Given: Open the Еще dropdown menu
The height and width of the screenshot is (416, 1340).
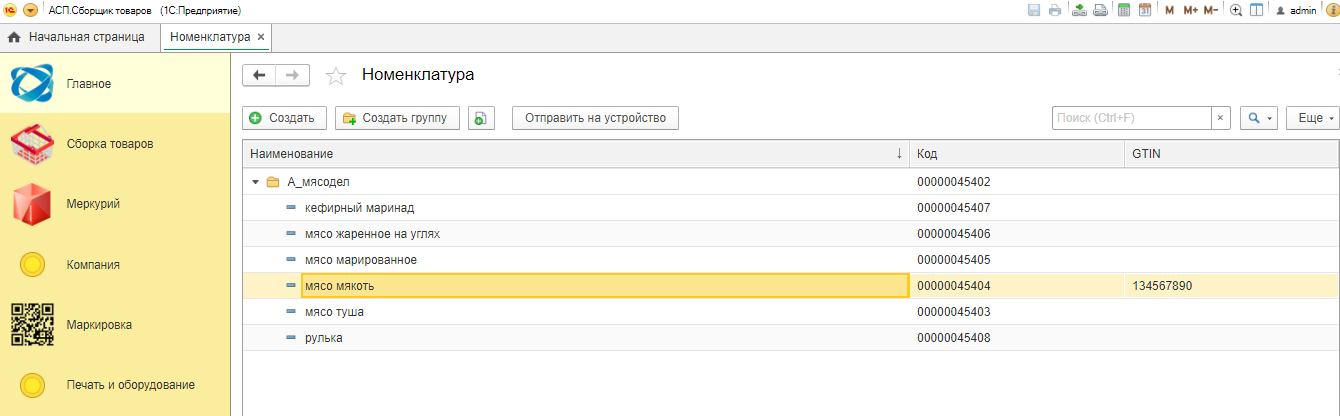Looking at the screenshot, I should pos(1312,118).
